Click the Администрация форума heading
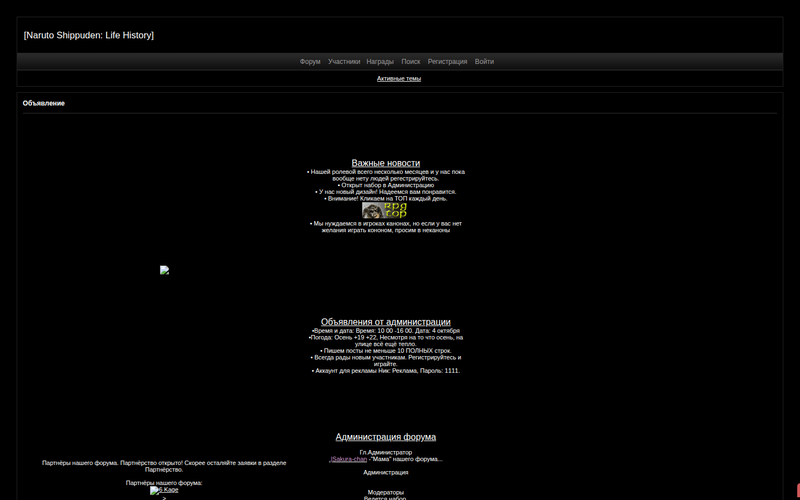This screenshot has width=800, height=500. coord(386,437)
